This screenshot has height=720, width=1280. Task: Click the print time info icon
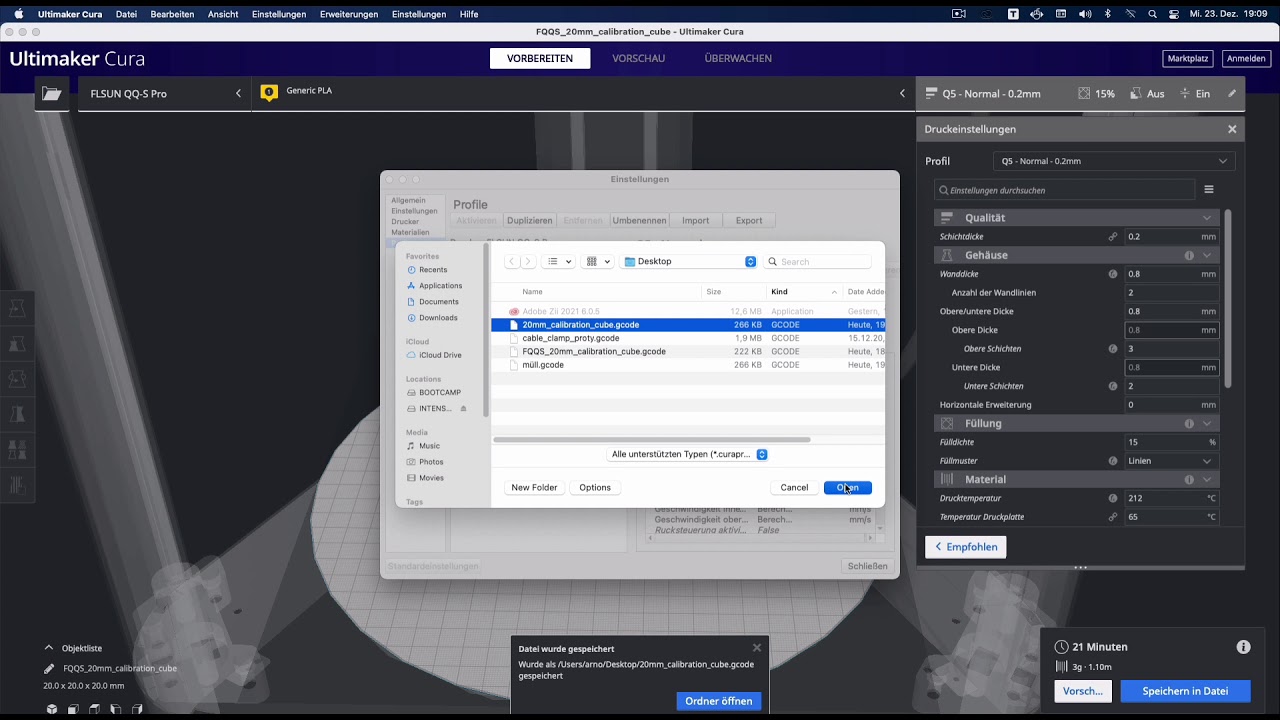(1244, 647)
